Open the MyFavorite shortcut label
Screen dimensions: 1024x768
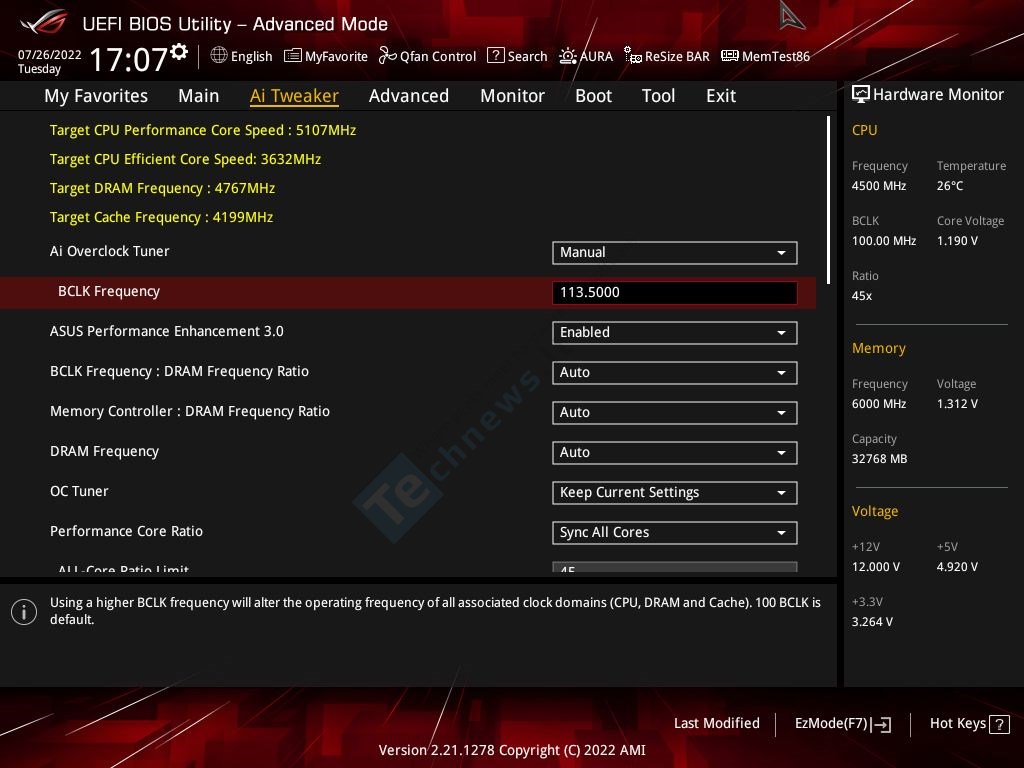point(336,56)
